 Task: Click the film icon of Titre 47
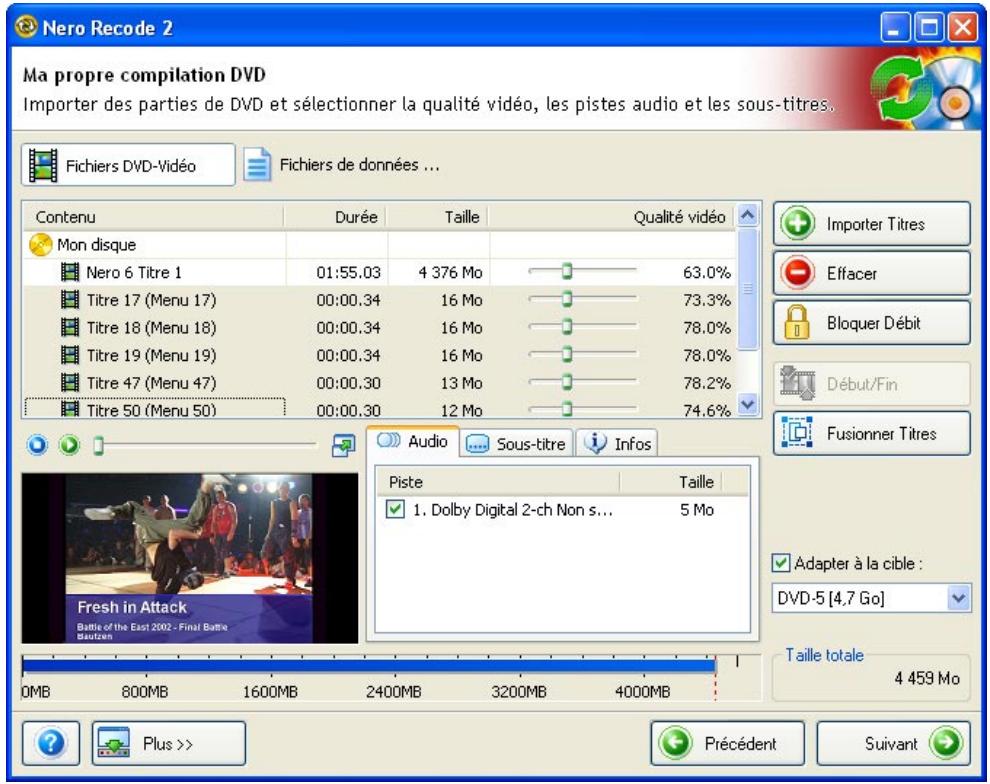69,383
